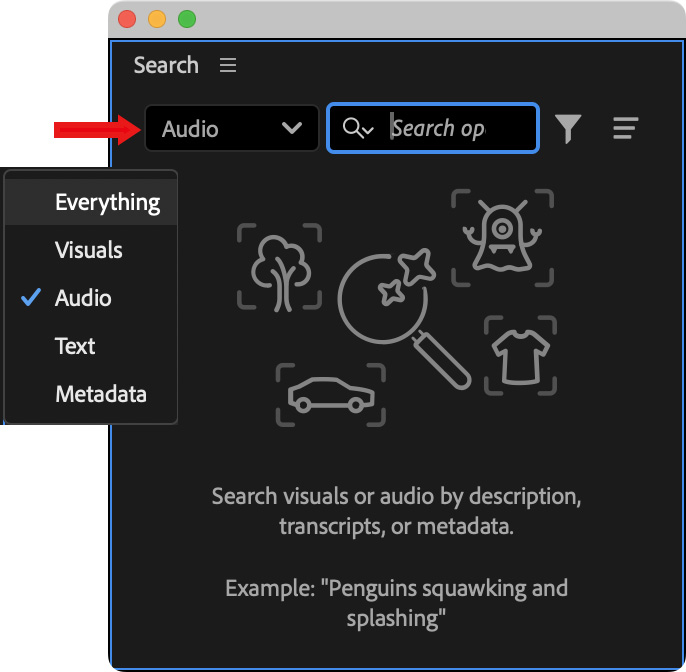686x672 pixels.
Task: Click the car illustration icon
Action: pyautogui.click(x=330, y=395)
